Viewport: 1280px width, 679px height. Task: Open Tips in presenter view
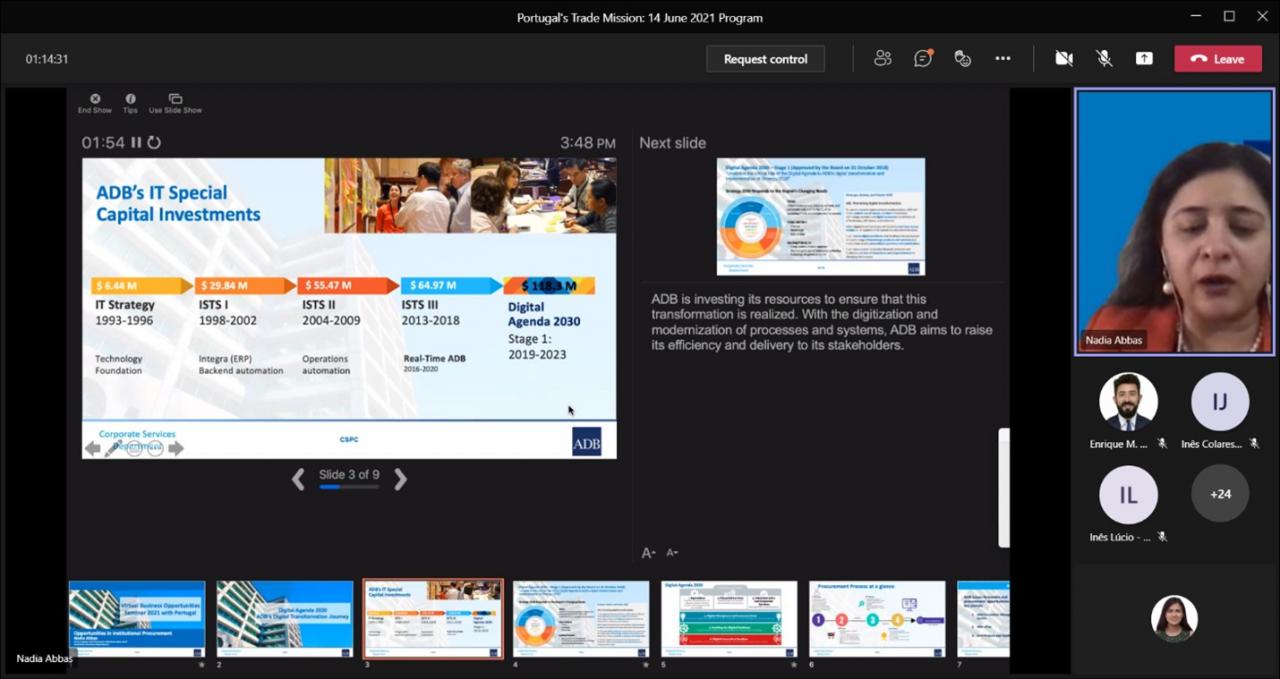tap(130, 103)
